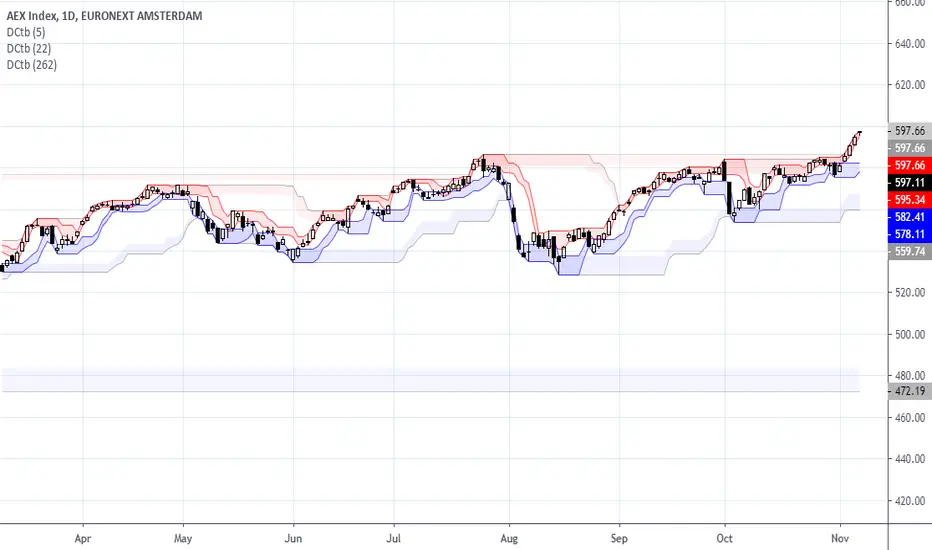
Task: Click the gray 559.74 price tag
Action: coord(910,252)
